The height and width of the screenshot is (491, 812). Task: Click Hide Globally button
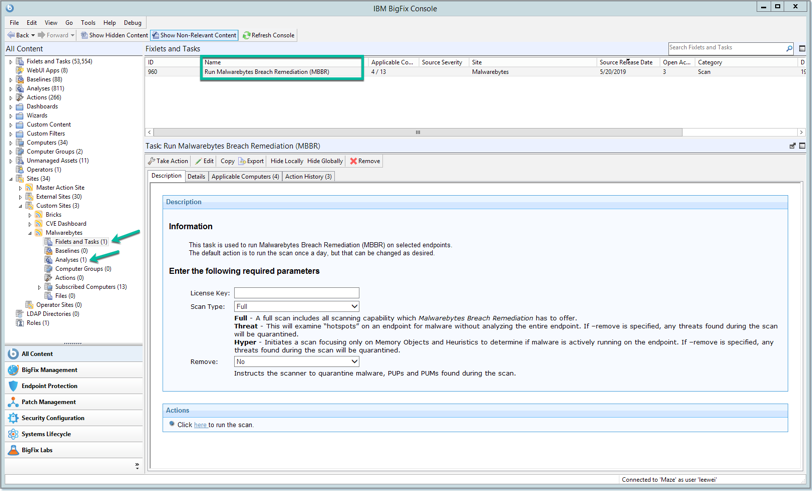click(325, 161)
